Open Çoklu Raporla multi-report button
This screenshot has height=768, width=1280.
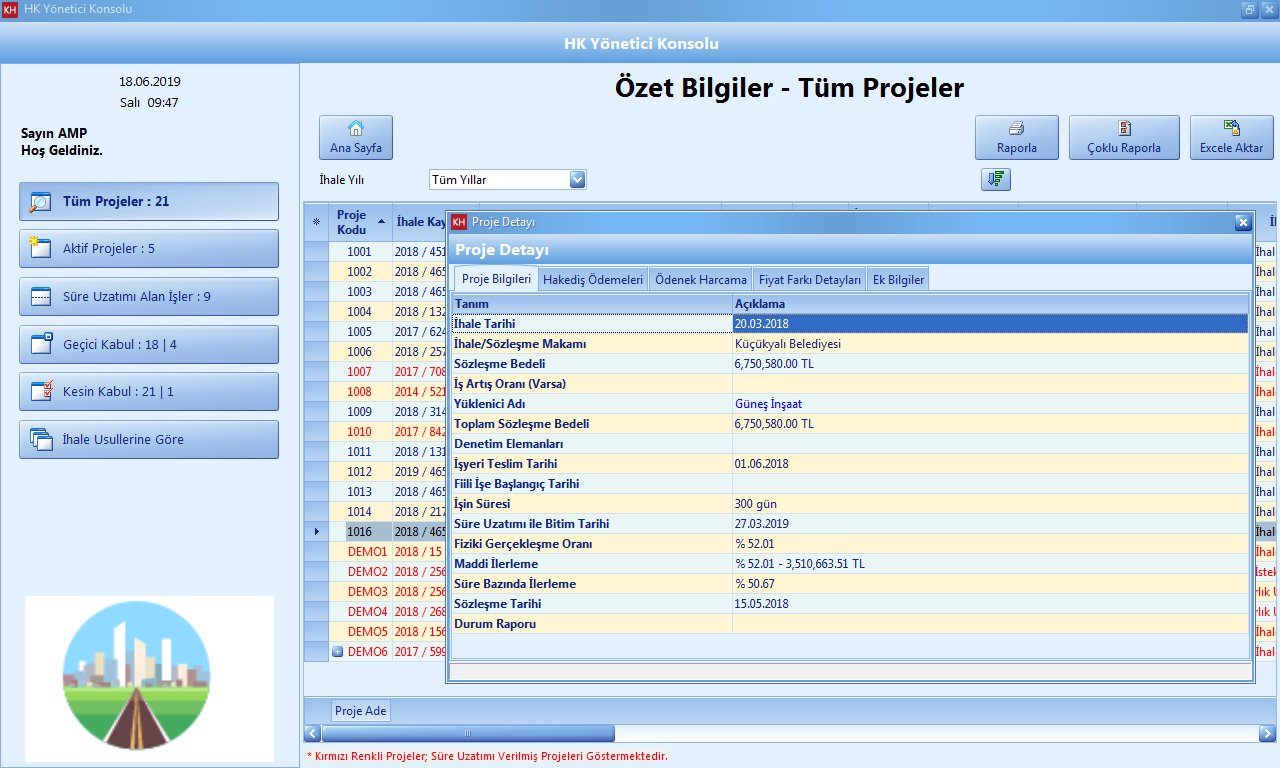tap(1123, 137)
